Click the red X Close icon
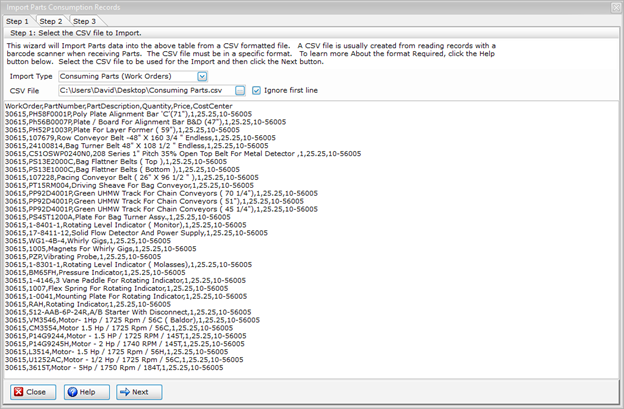 [x=18, y=392]
